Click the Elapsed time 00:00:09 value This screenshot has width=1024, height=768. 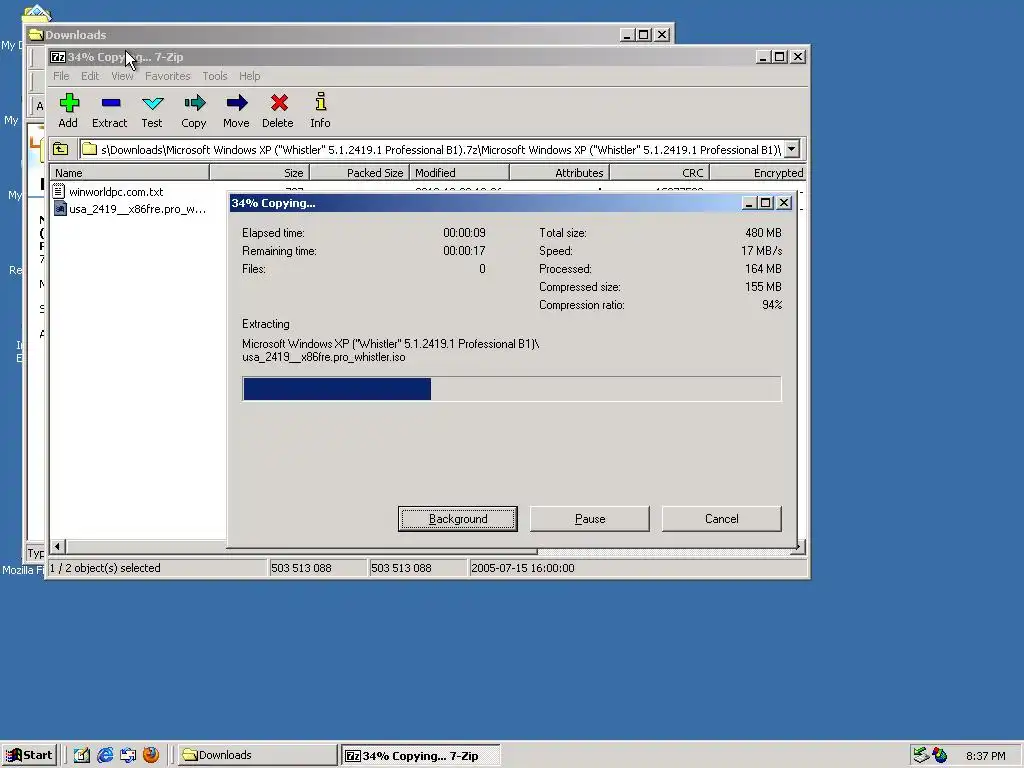point(464,232)
